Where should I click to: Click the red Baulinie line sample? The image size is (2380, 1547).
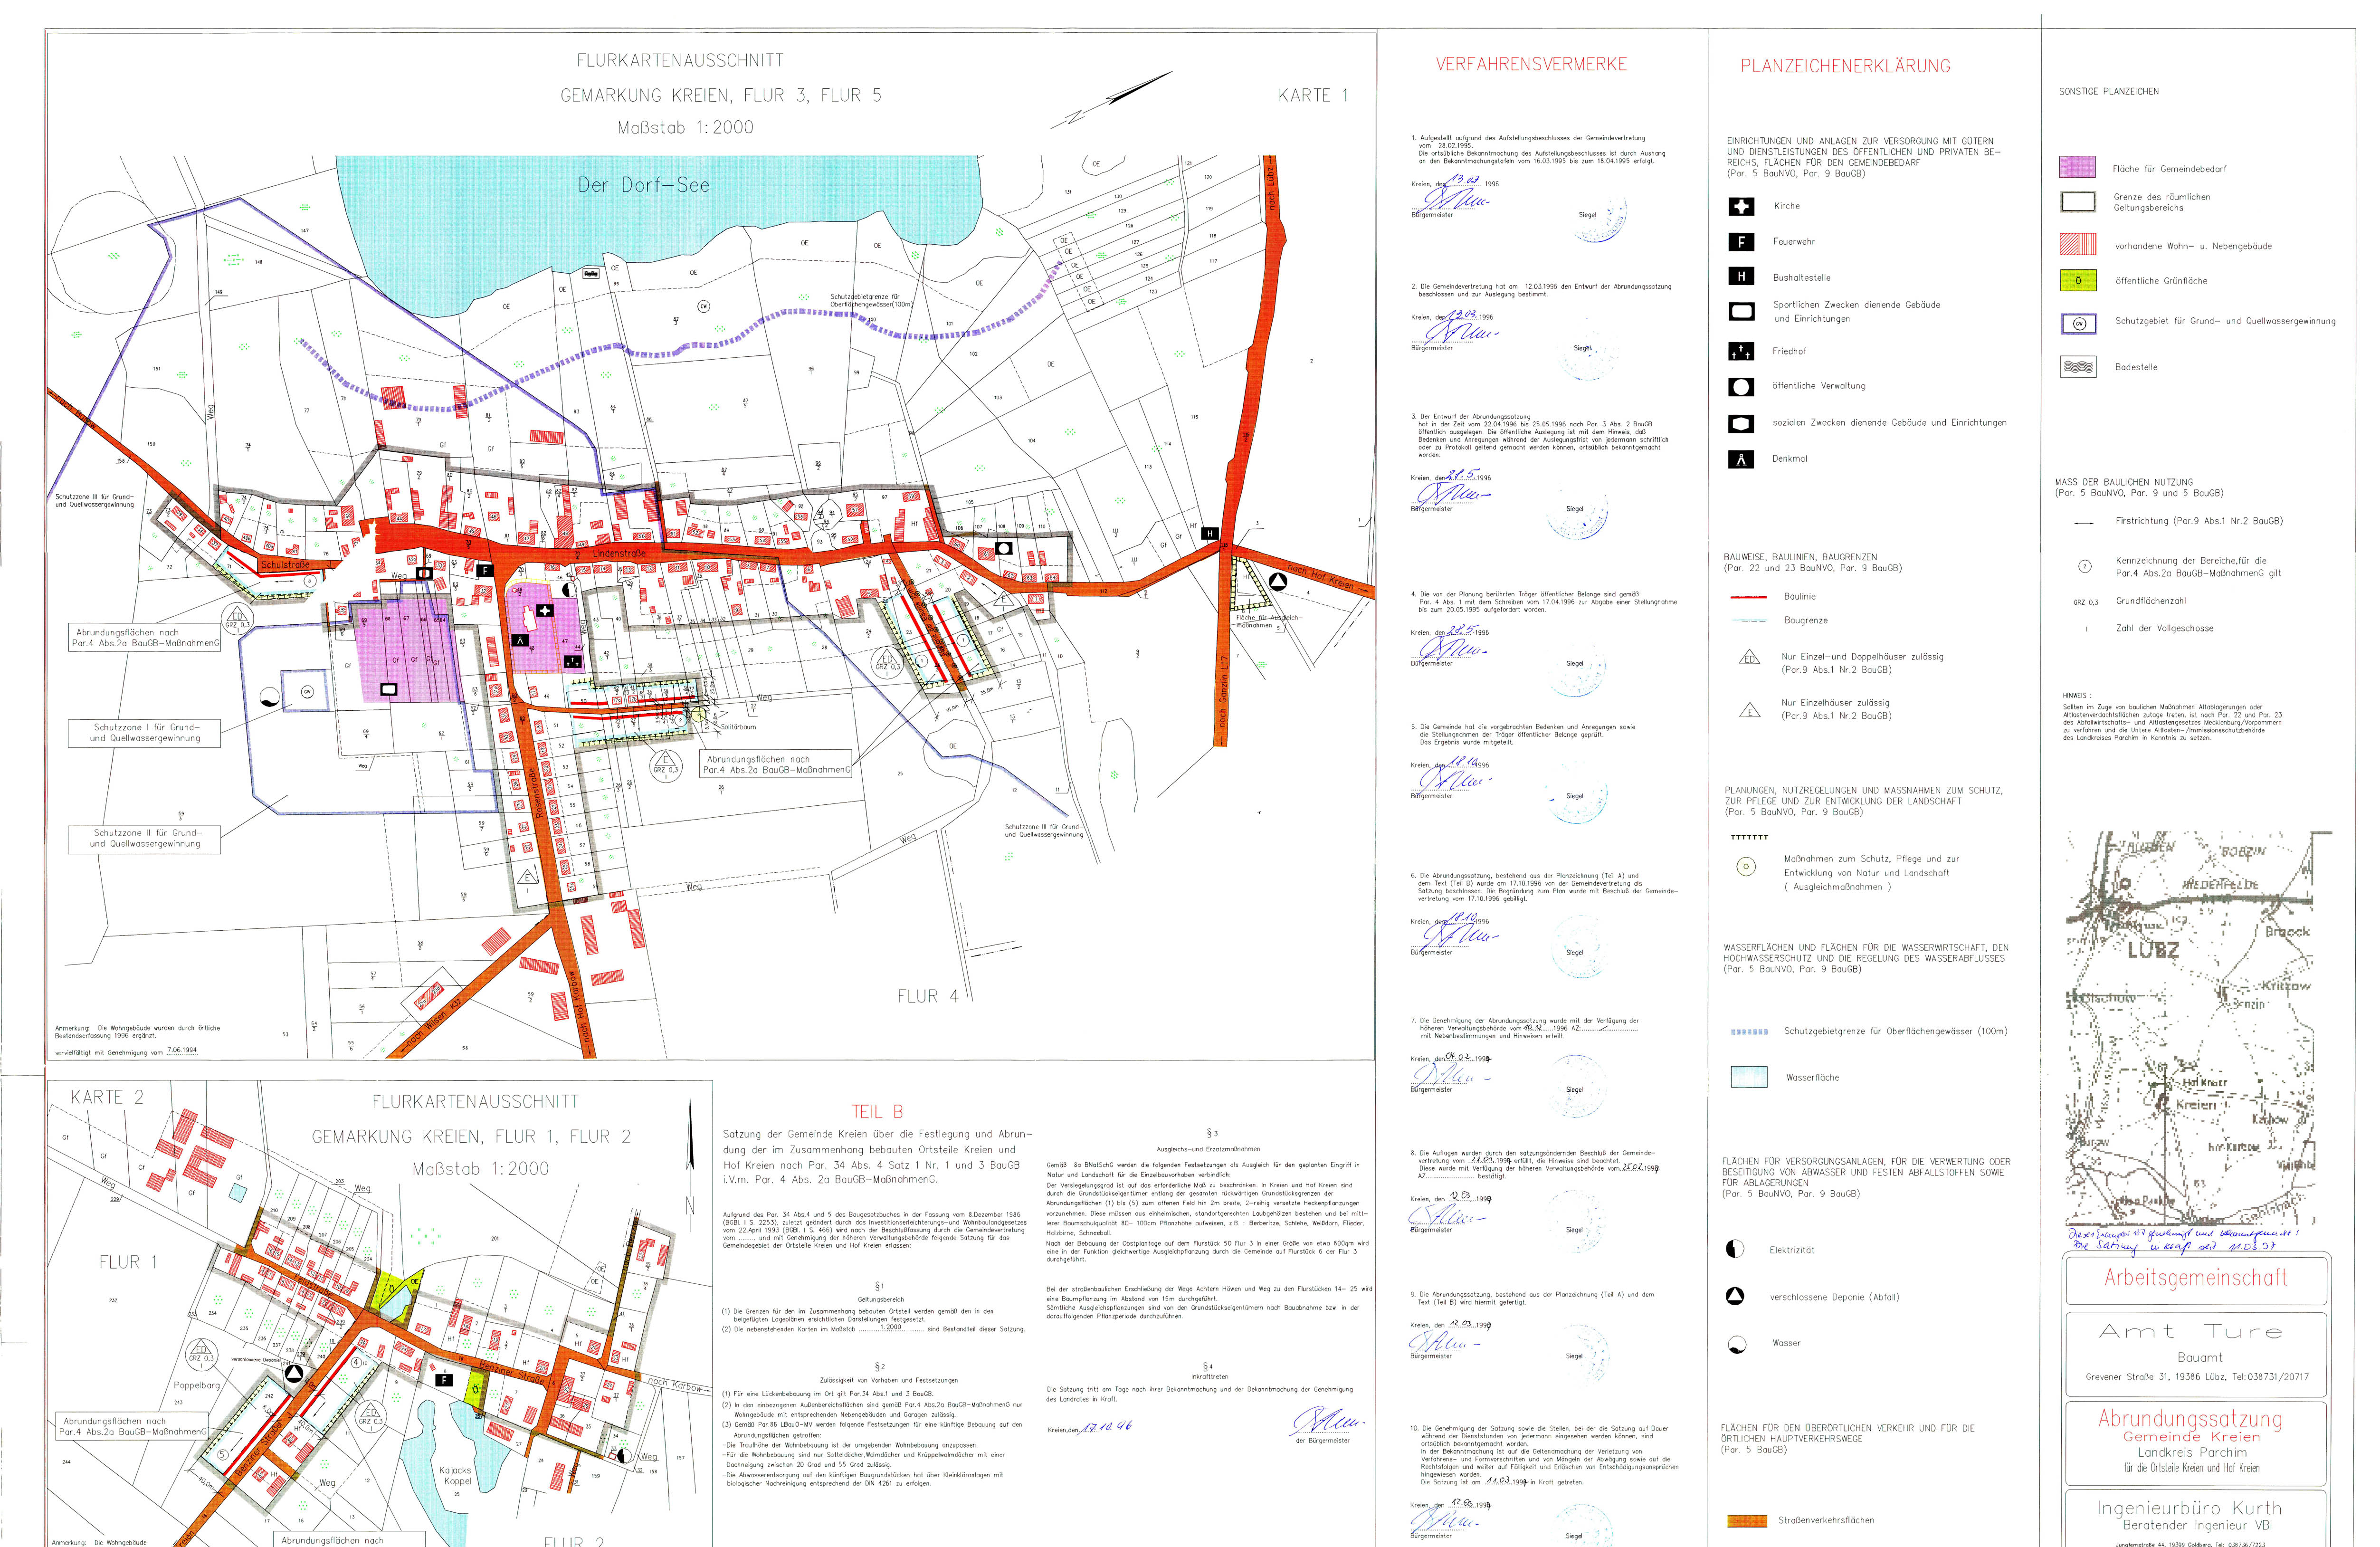click(1748, 597)
